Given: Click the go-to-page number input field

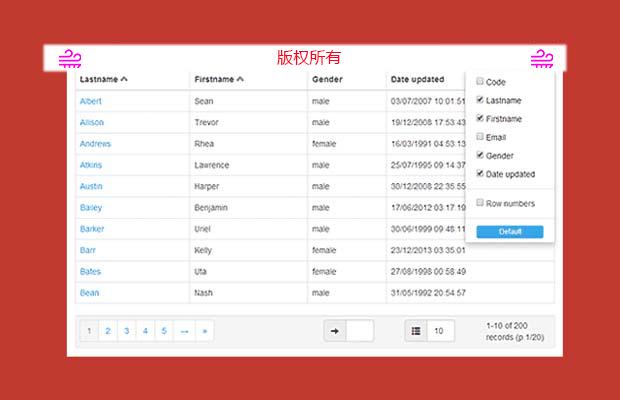Looking at the screenshot, I should pyautogui.click(x=360, y=331).
